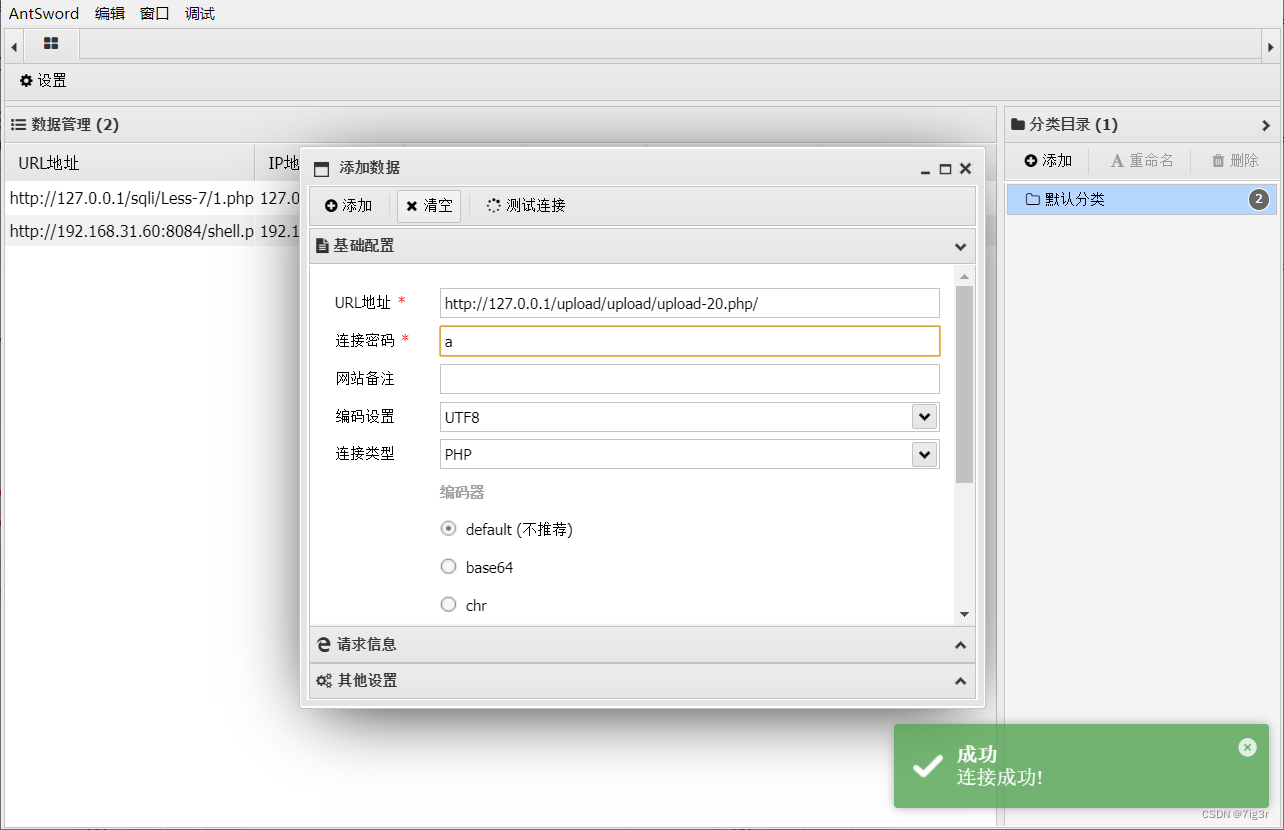Open the 连接类型 PHP dropdown
The height and width of the screenshot is (830, 1284).
click(925, 454)
